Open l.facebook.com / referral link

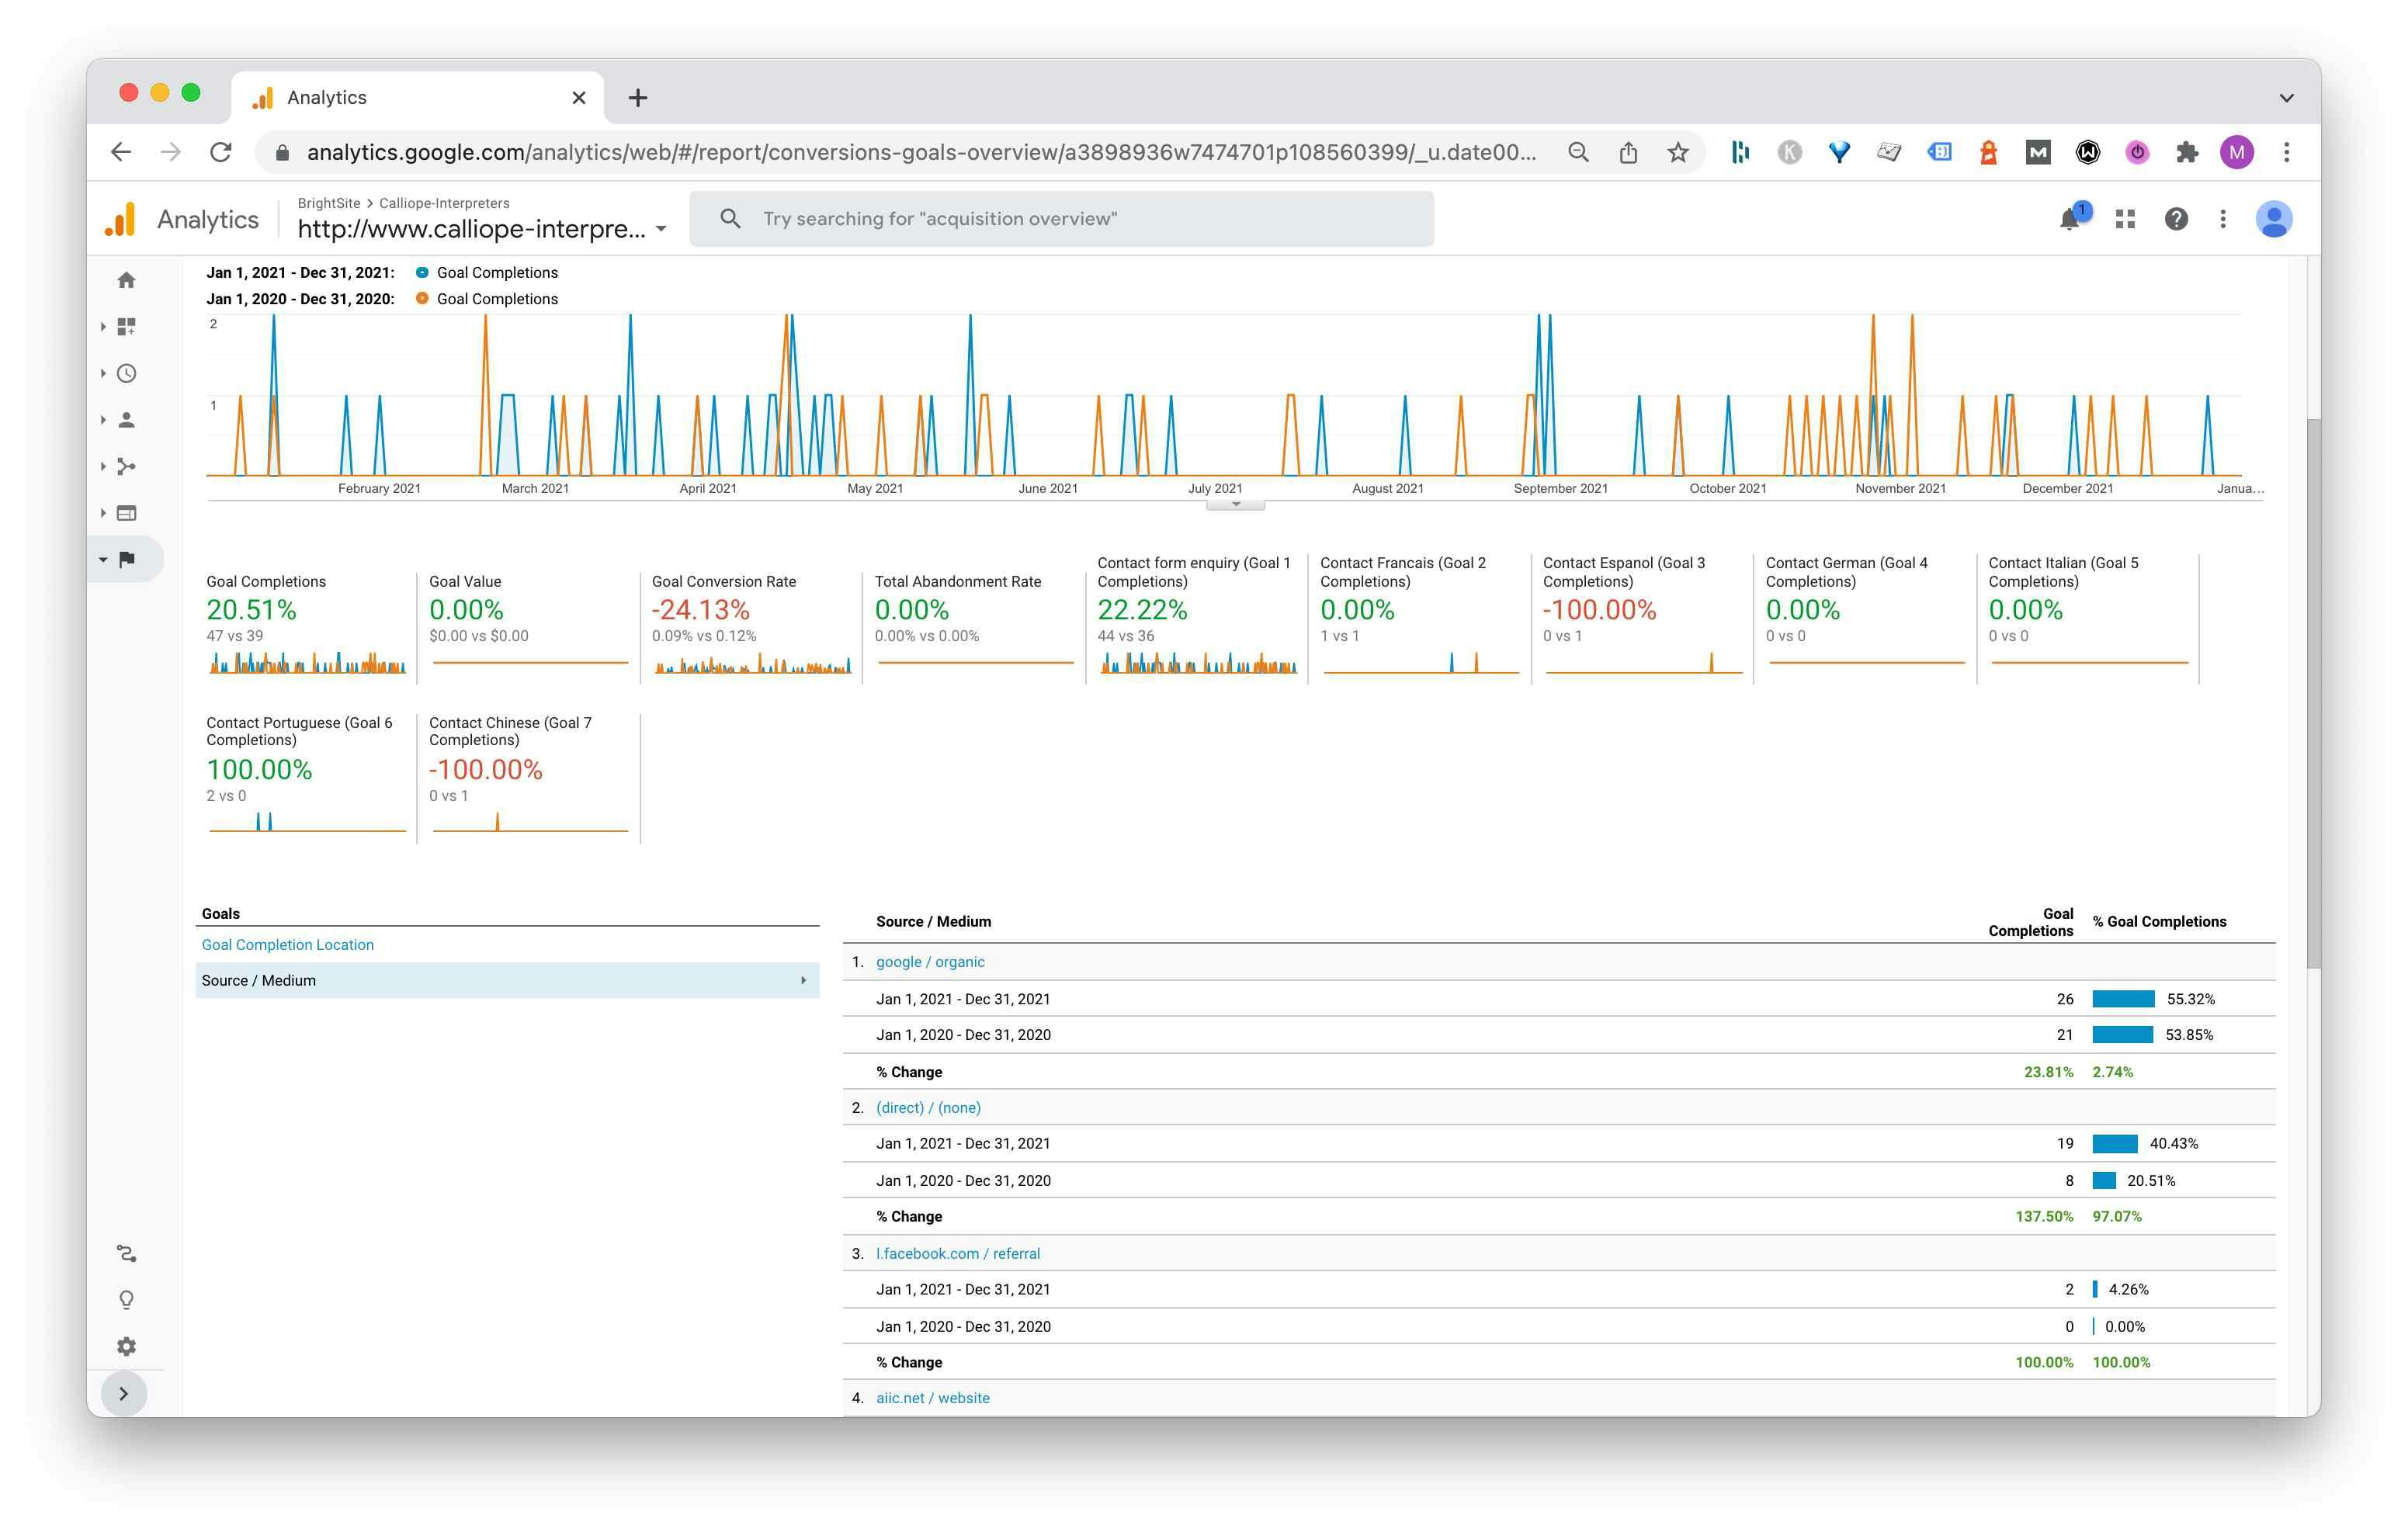(x=957, y=1254)
